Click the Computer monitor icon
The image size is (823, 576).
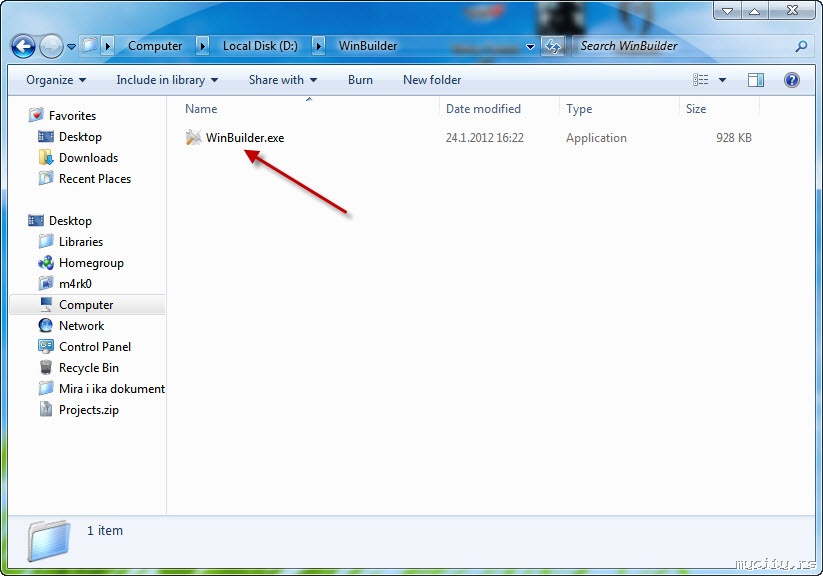point(46,304)
